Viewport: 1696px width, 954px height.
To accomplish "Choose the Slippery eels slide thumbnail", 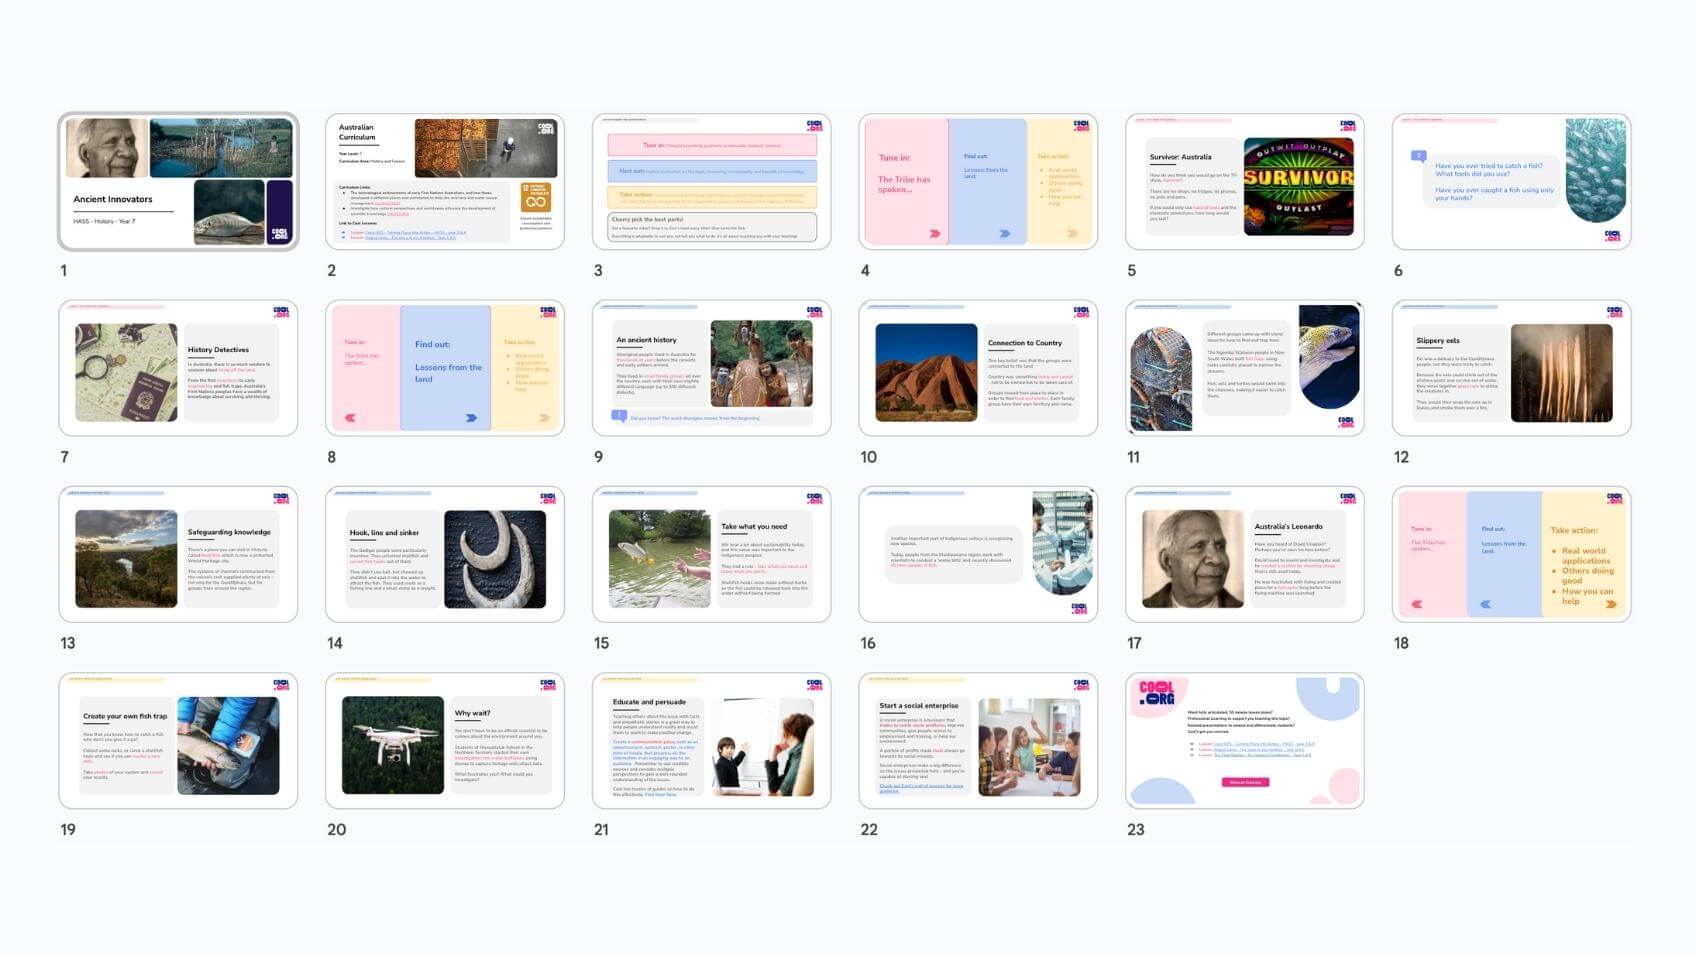I will point(1511,368).
